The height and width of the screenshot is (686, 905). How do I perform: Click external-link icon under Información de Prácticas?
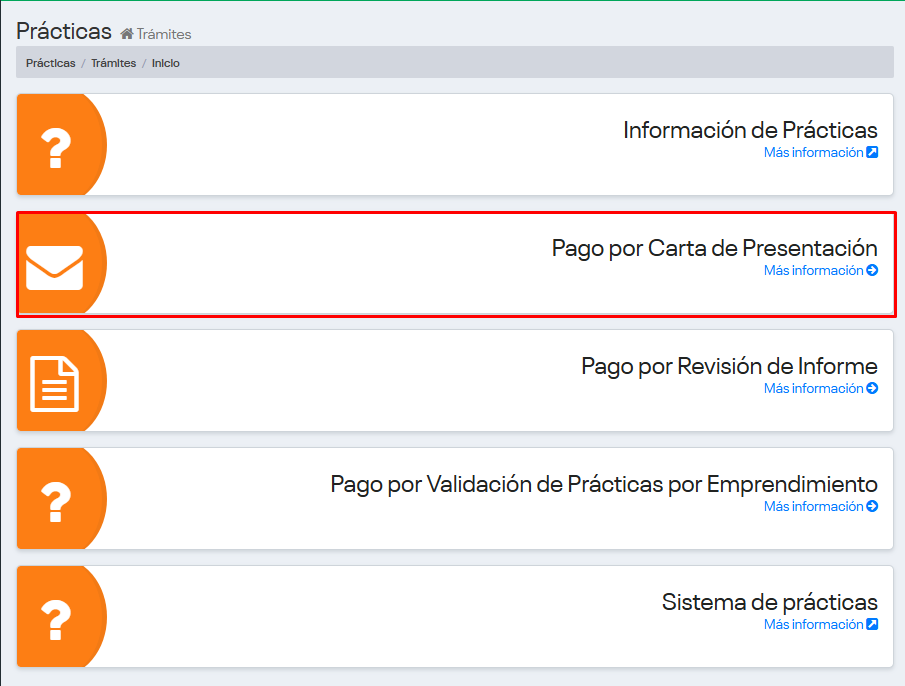872,153
